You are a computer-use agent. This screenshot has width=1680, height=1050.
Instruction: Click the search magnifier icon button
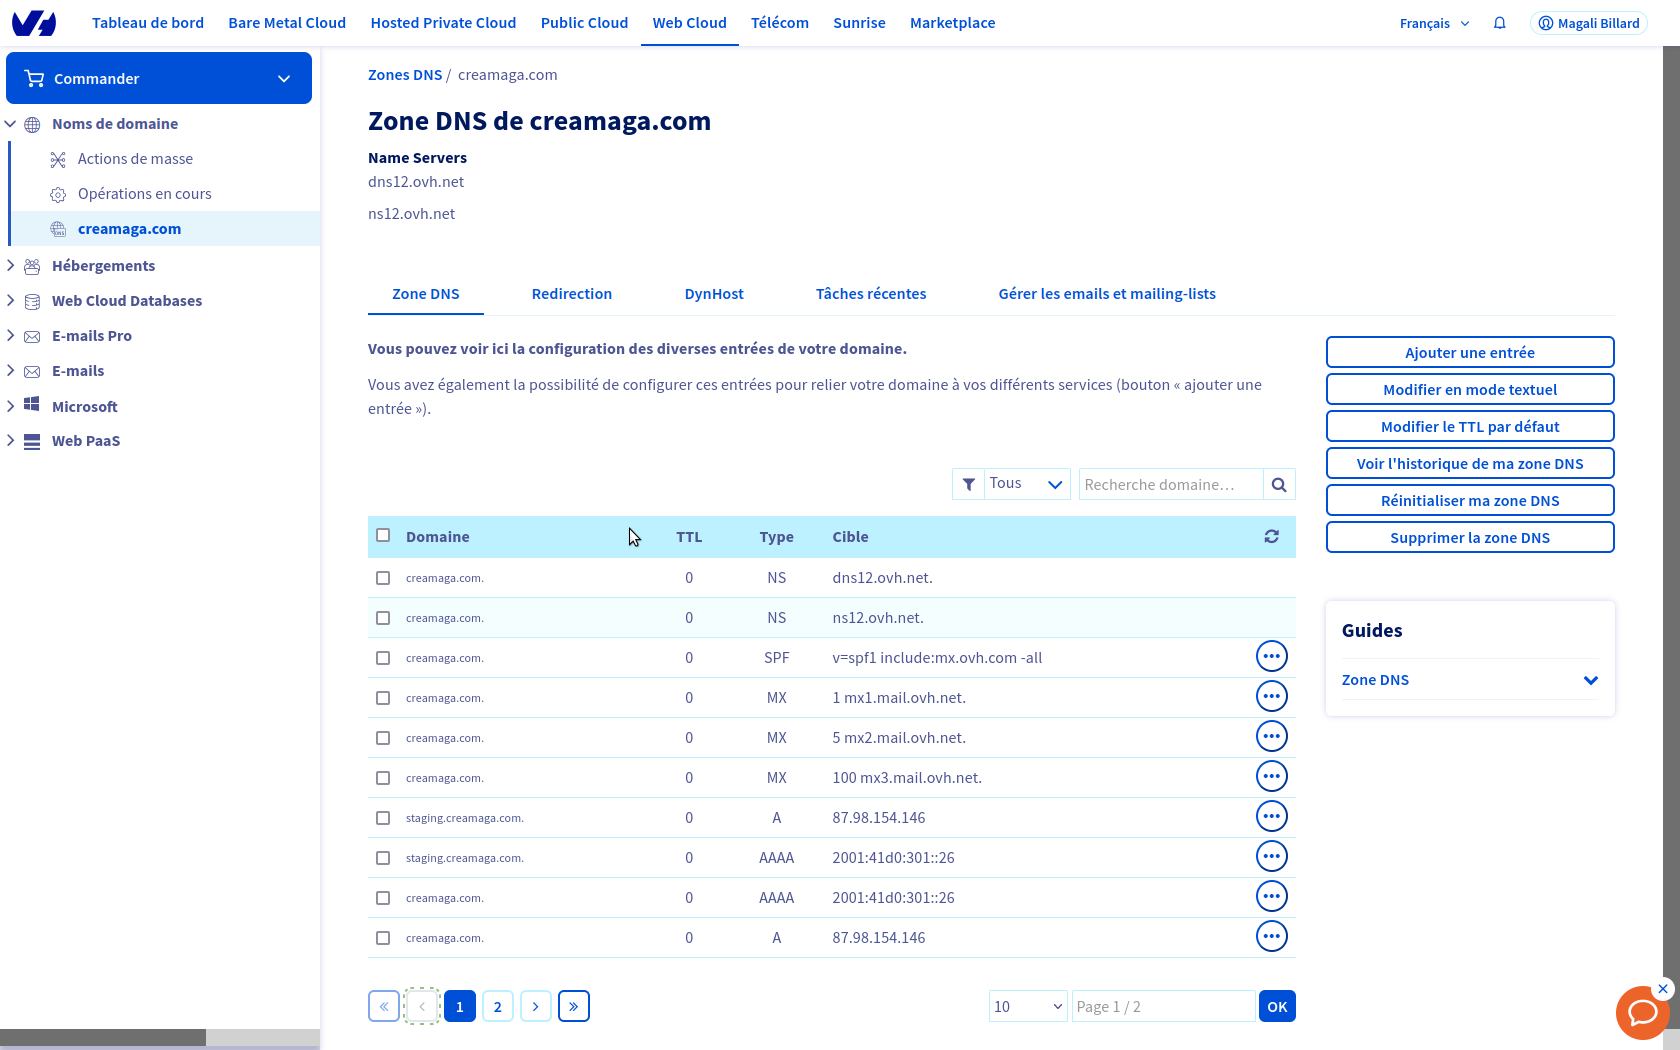[x=1279, y=485]
